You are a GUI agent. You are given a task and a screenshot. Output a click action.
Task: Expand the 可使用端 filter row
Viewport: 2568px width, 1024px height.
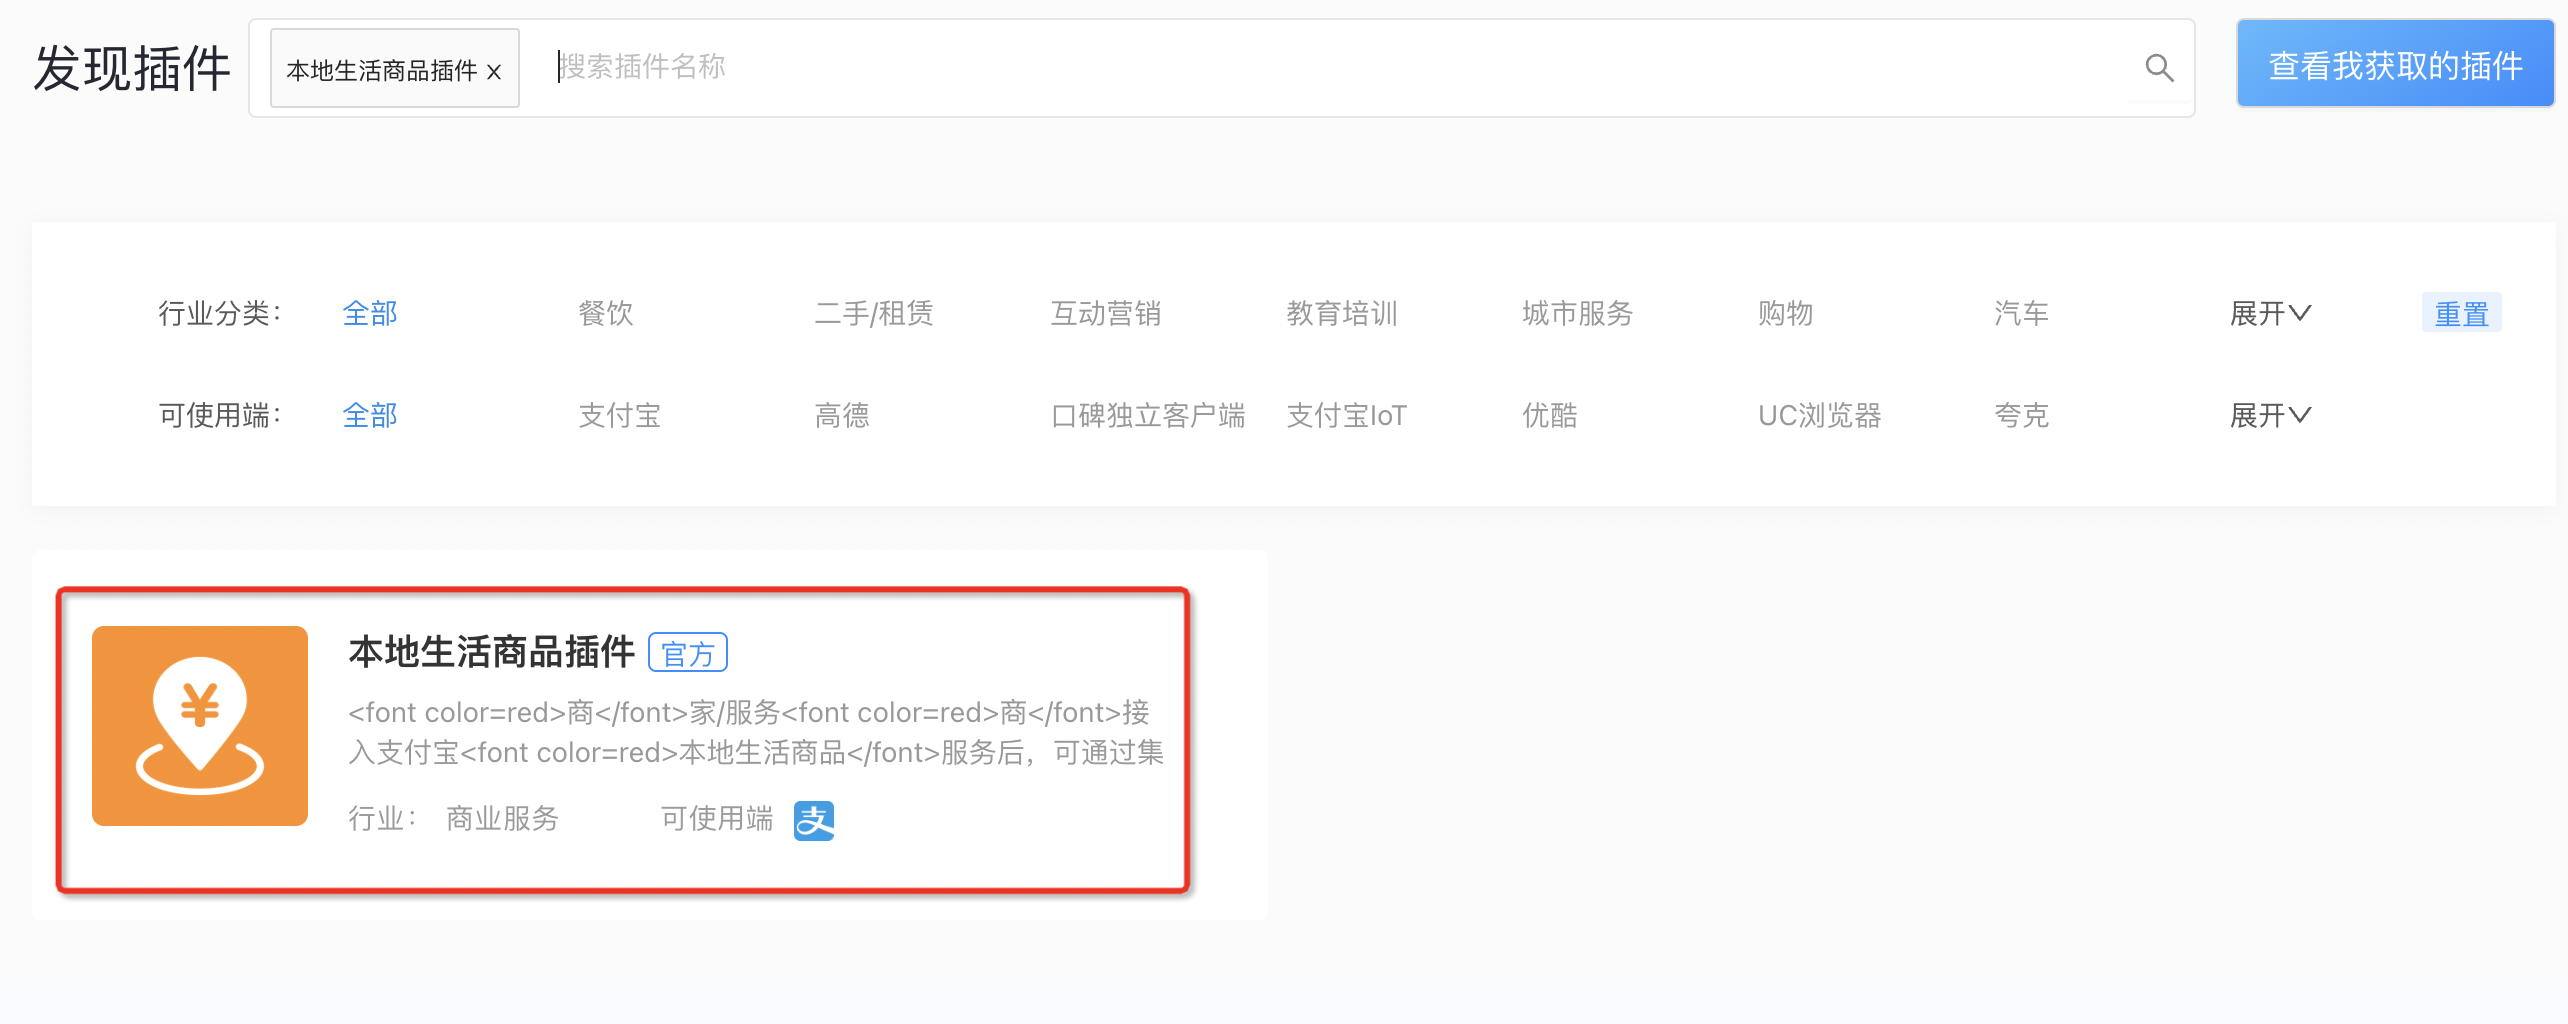click(x=2270, y=415)
